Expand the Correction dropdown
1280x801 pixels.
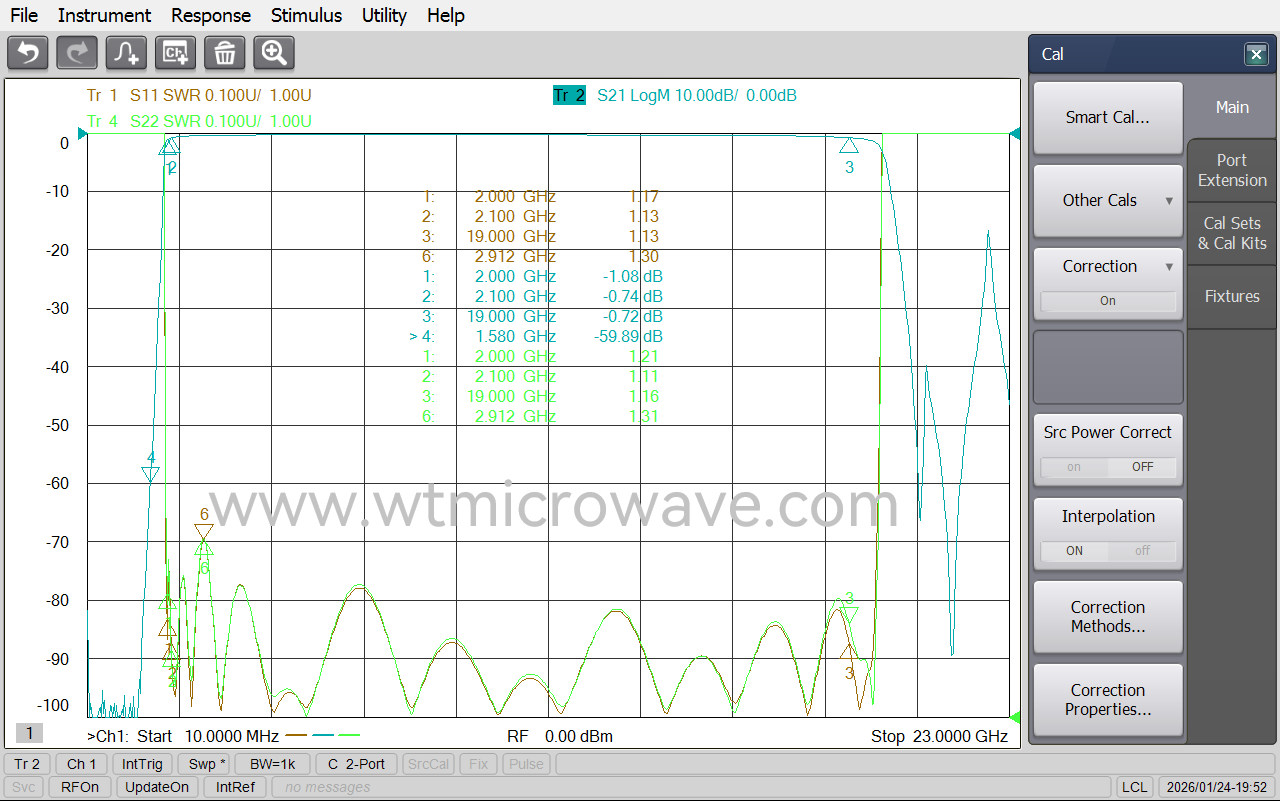(1170, 266)
